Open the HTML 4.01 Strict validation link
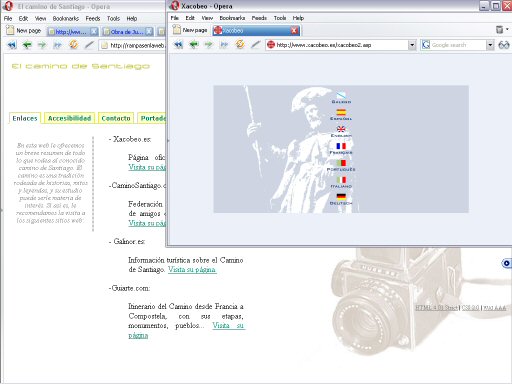 point(436,308)
